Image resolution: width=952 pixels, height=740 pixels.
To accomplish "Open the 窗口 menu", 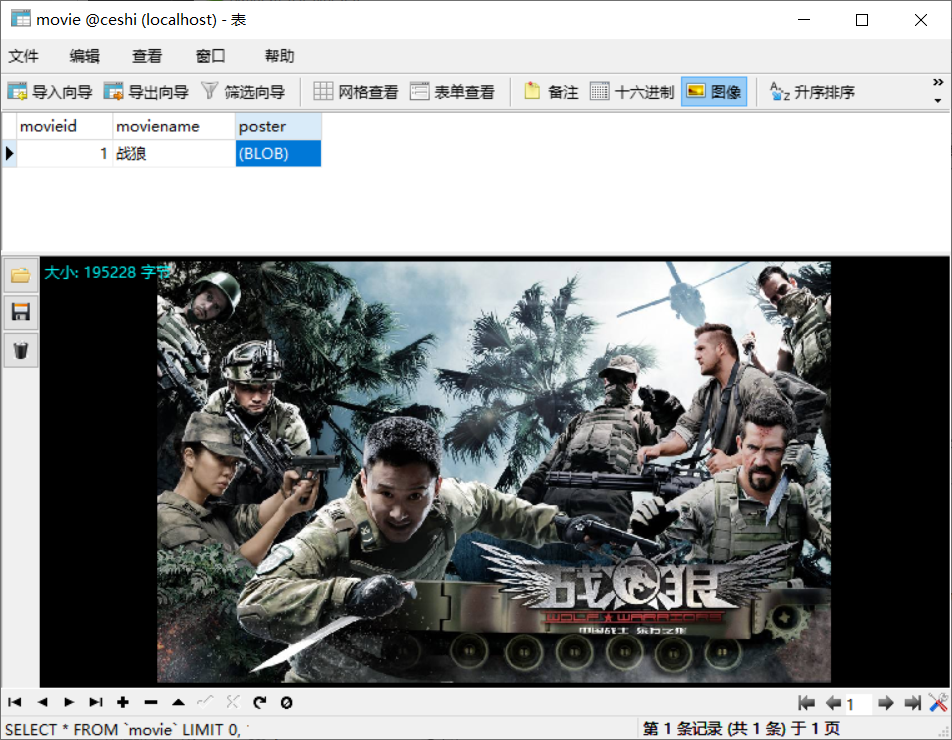I will pyautogui.click(x=211, y=56).
